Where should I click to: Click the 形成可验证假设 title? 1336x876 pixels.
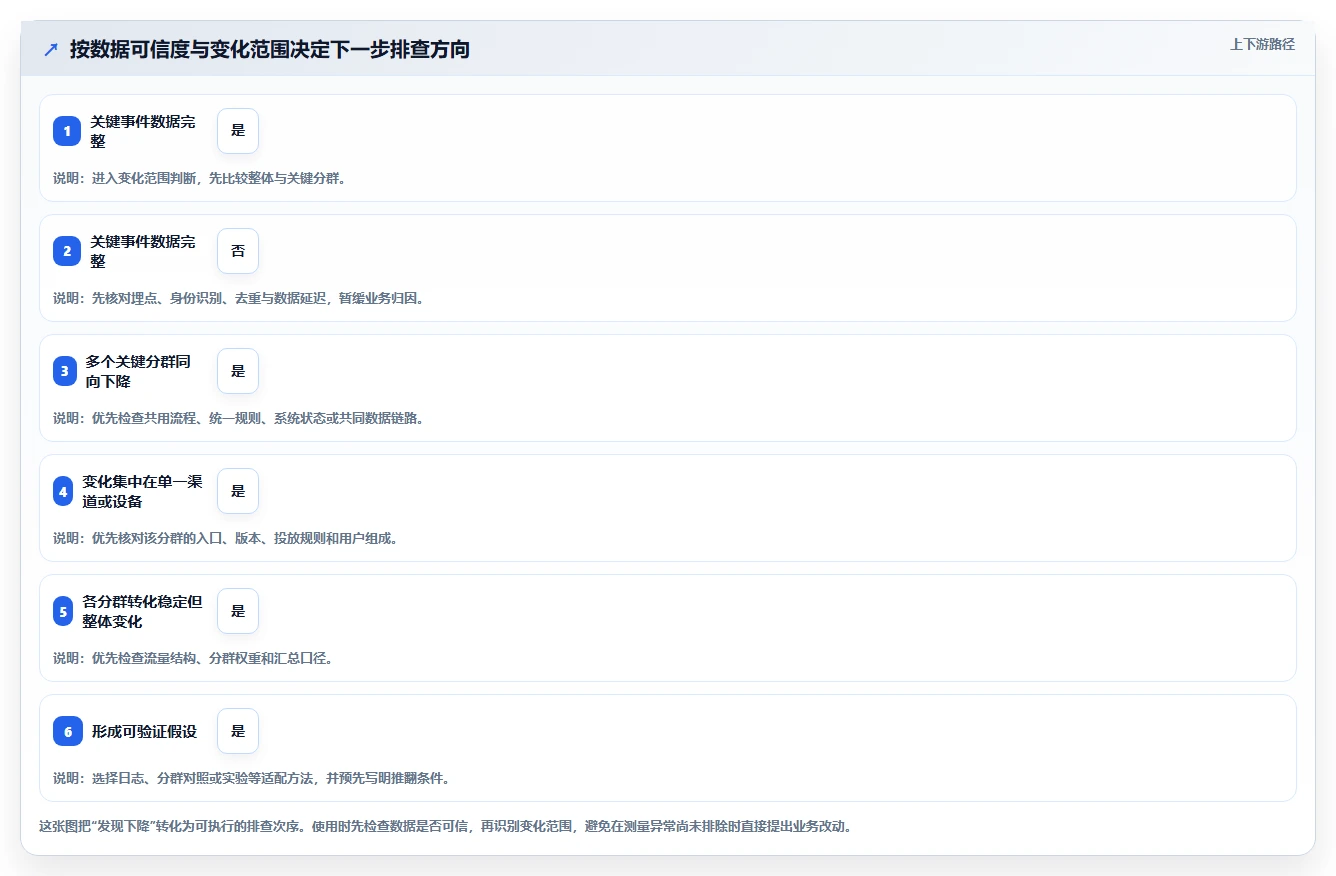[144, 731]
